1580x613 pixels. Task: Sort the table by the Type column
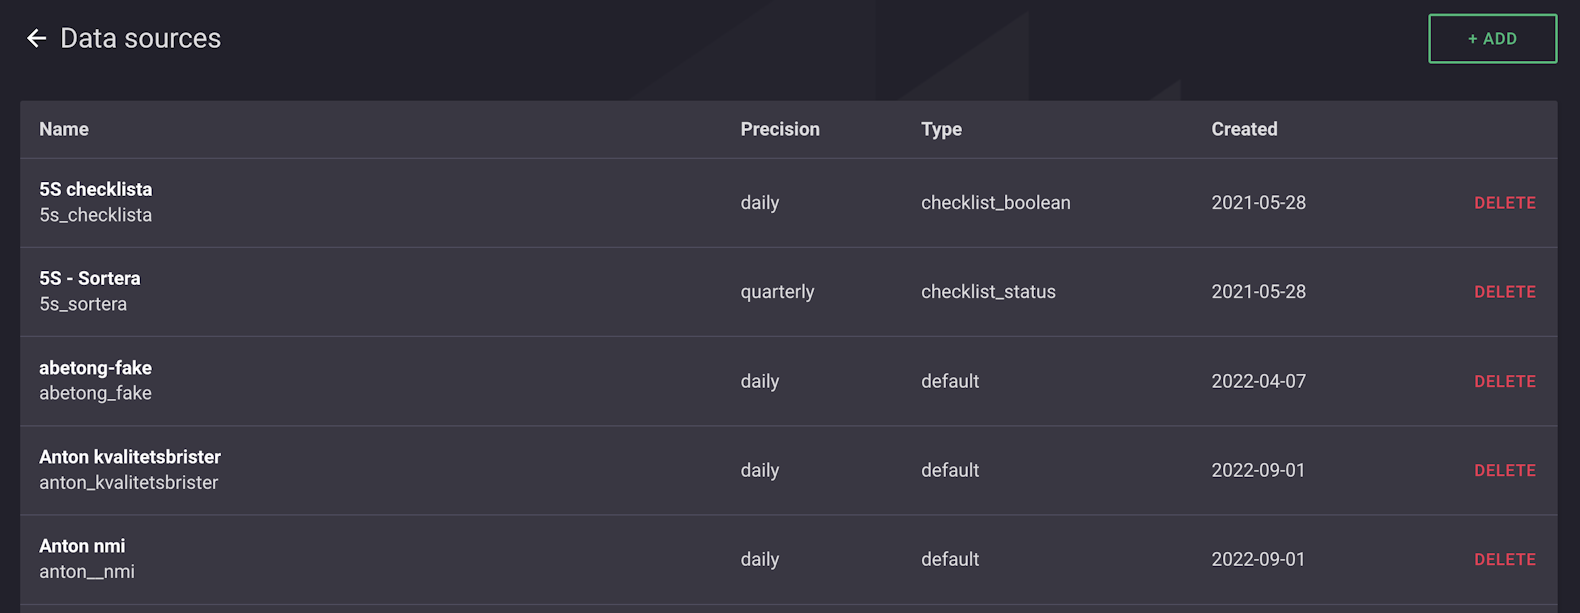coord(941,129)
